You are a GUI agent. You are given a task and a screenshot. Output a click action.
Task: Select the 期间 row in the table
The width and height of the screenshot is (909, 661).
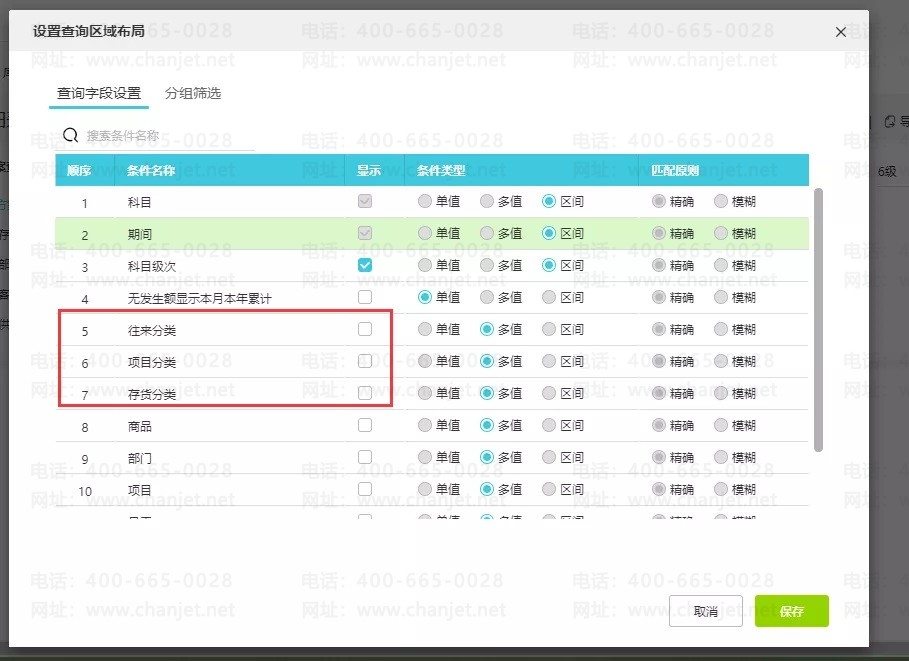coord(432,234)
